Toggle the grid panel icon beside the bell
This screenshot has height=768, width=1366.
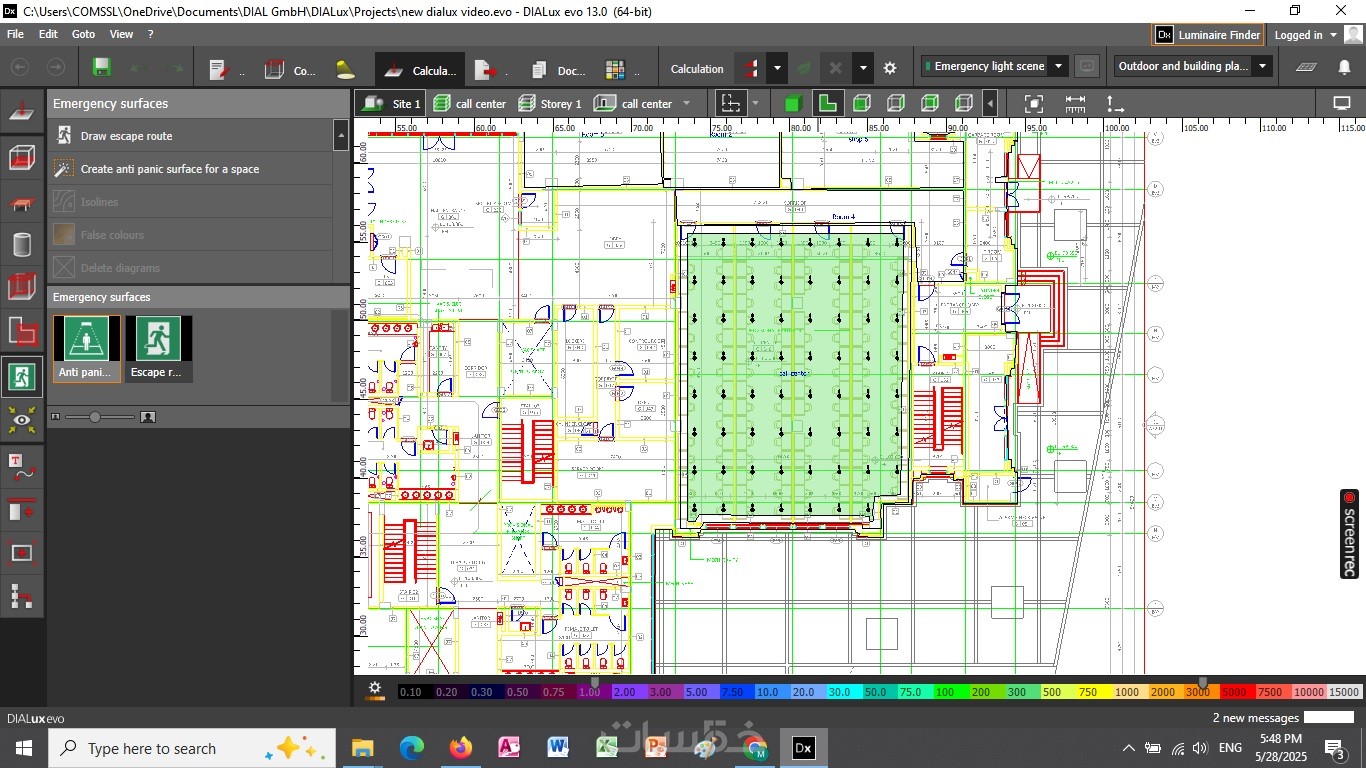(x=1306, y=67)
